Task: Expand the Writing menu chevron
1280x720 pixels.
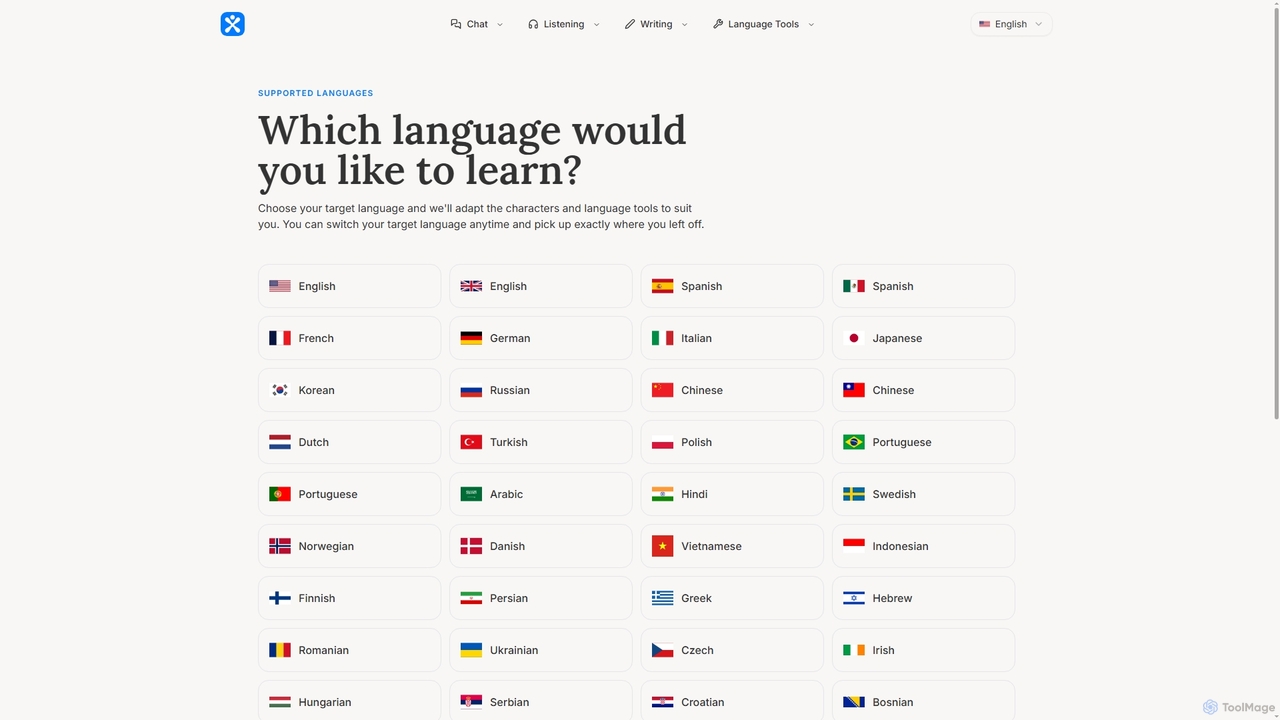Action: 684,24
